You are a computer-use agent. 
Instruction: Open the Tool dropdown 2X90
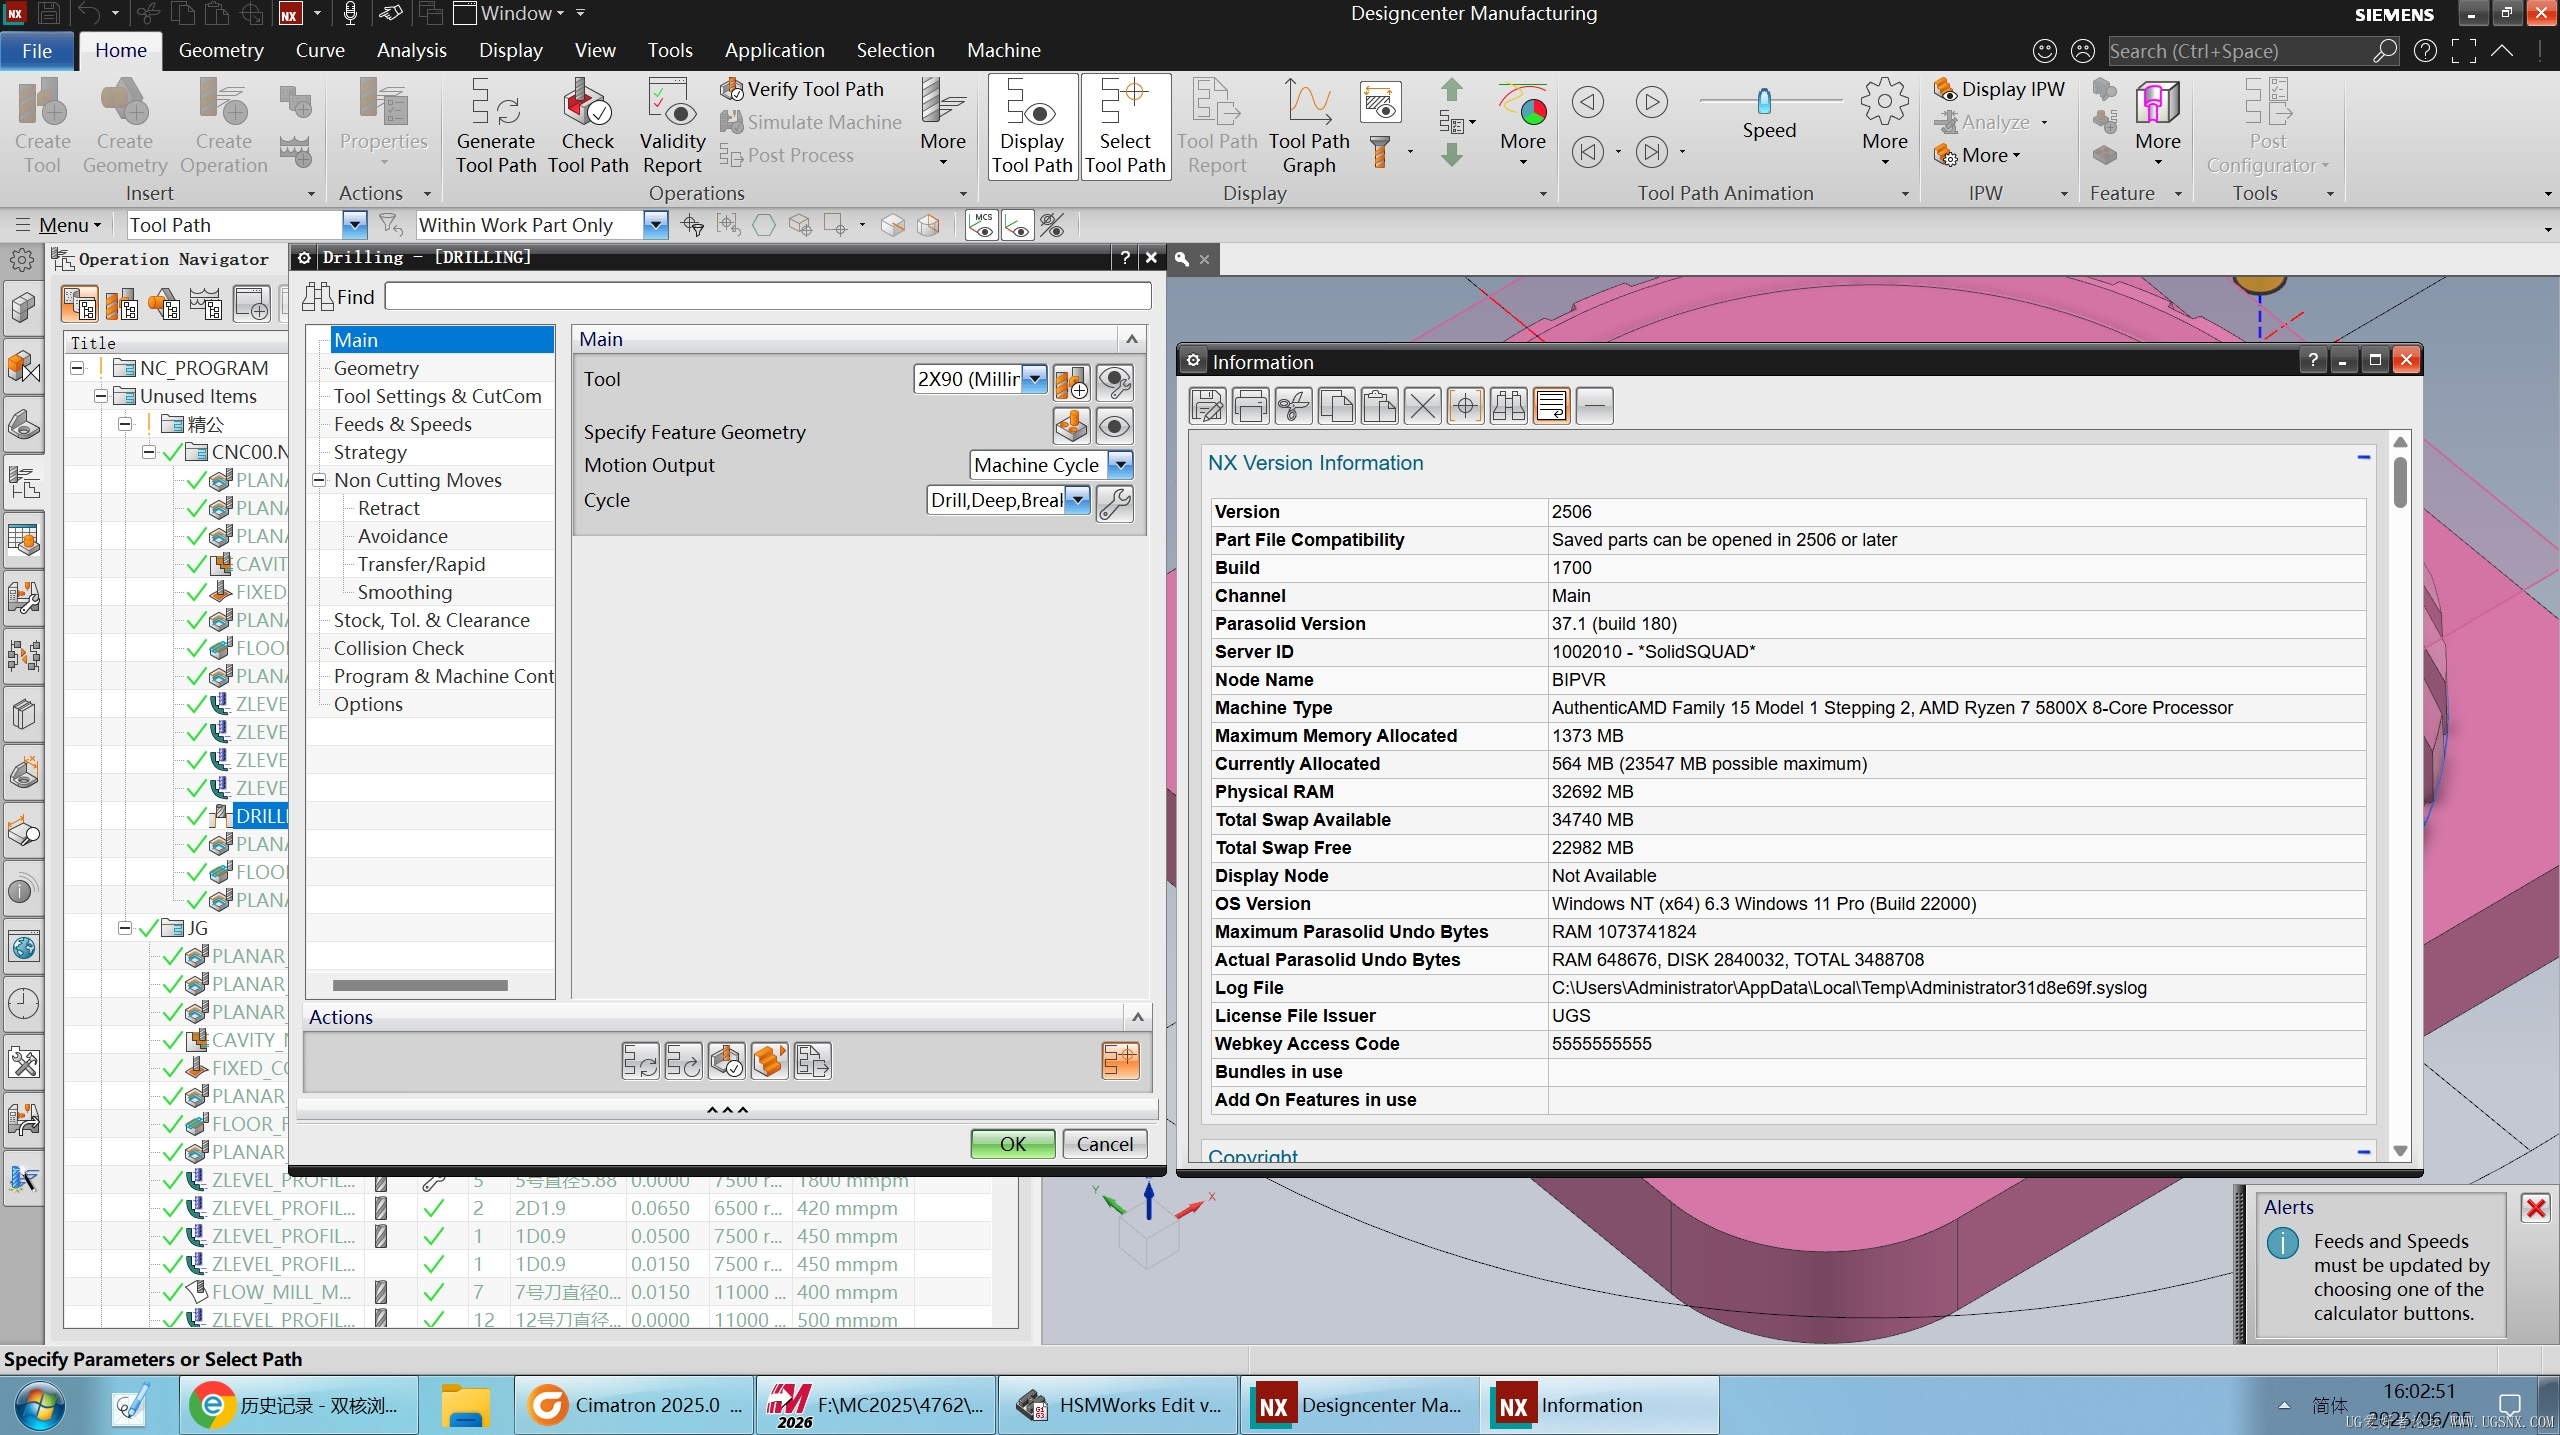1035,379
